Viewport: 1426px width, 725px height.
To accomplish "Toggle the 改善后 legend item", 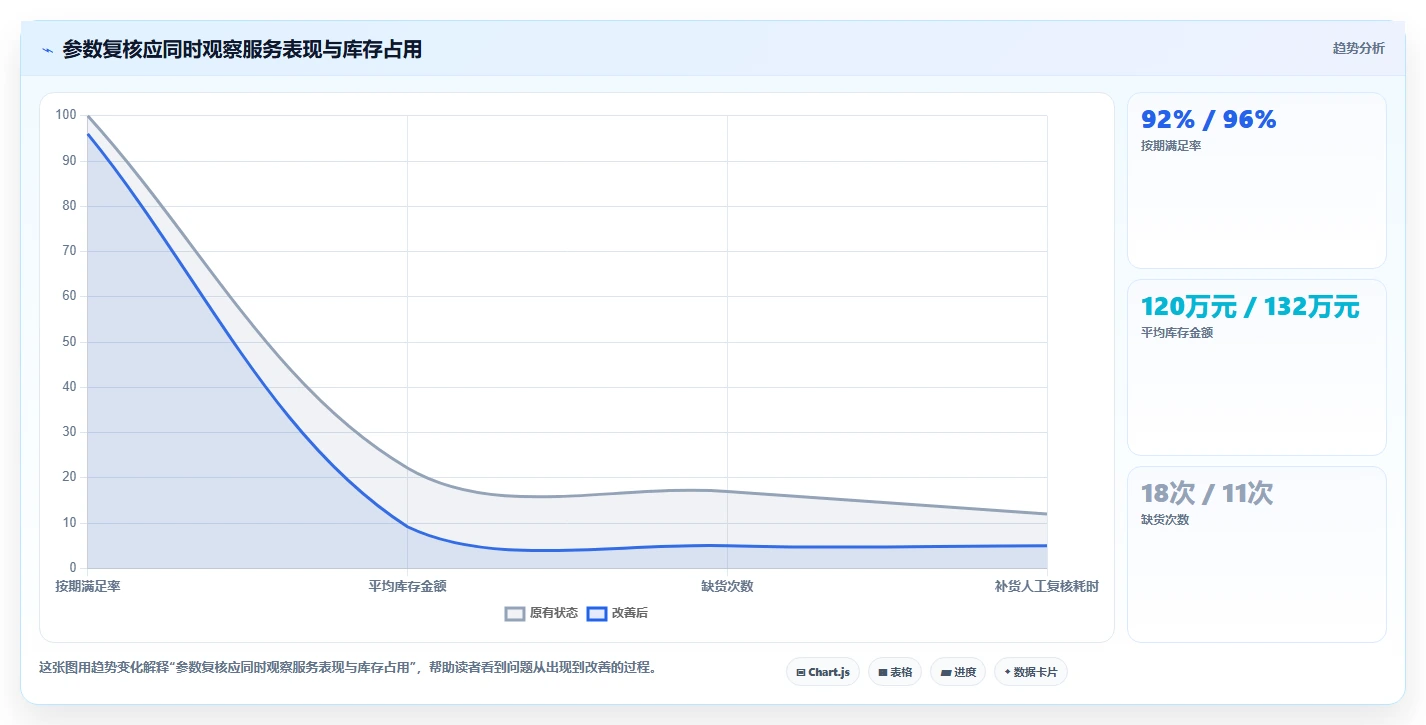I will (617, 613).
